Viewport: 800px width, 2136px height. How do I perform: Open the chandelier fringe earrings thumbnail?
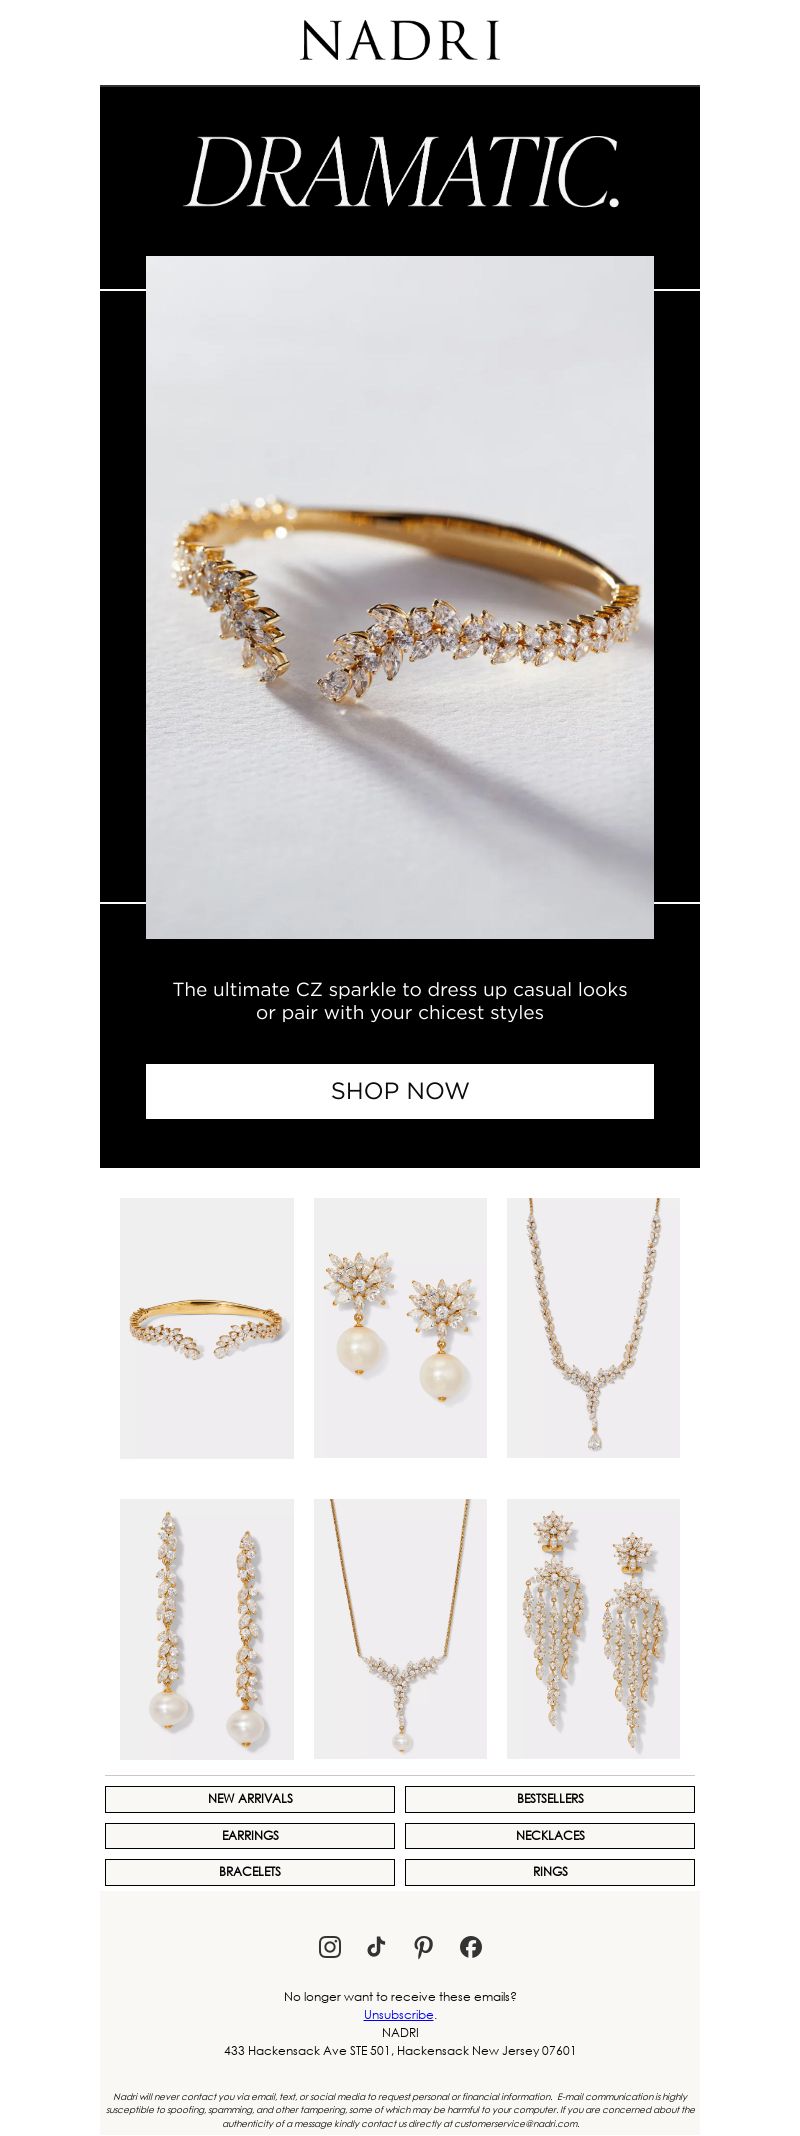click(593, 1628)
